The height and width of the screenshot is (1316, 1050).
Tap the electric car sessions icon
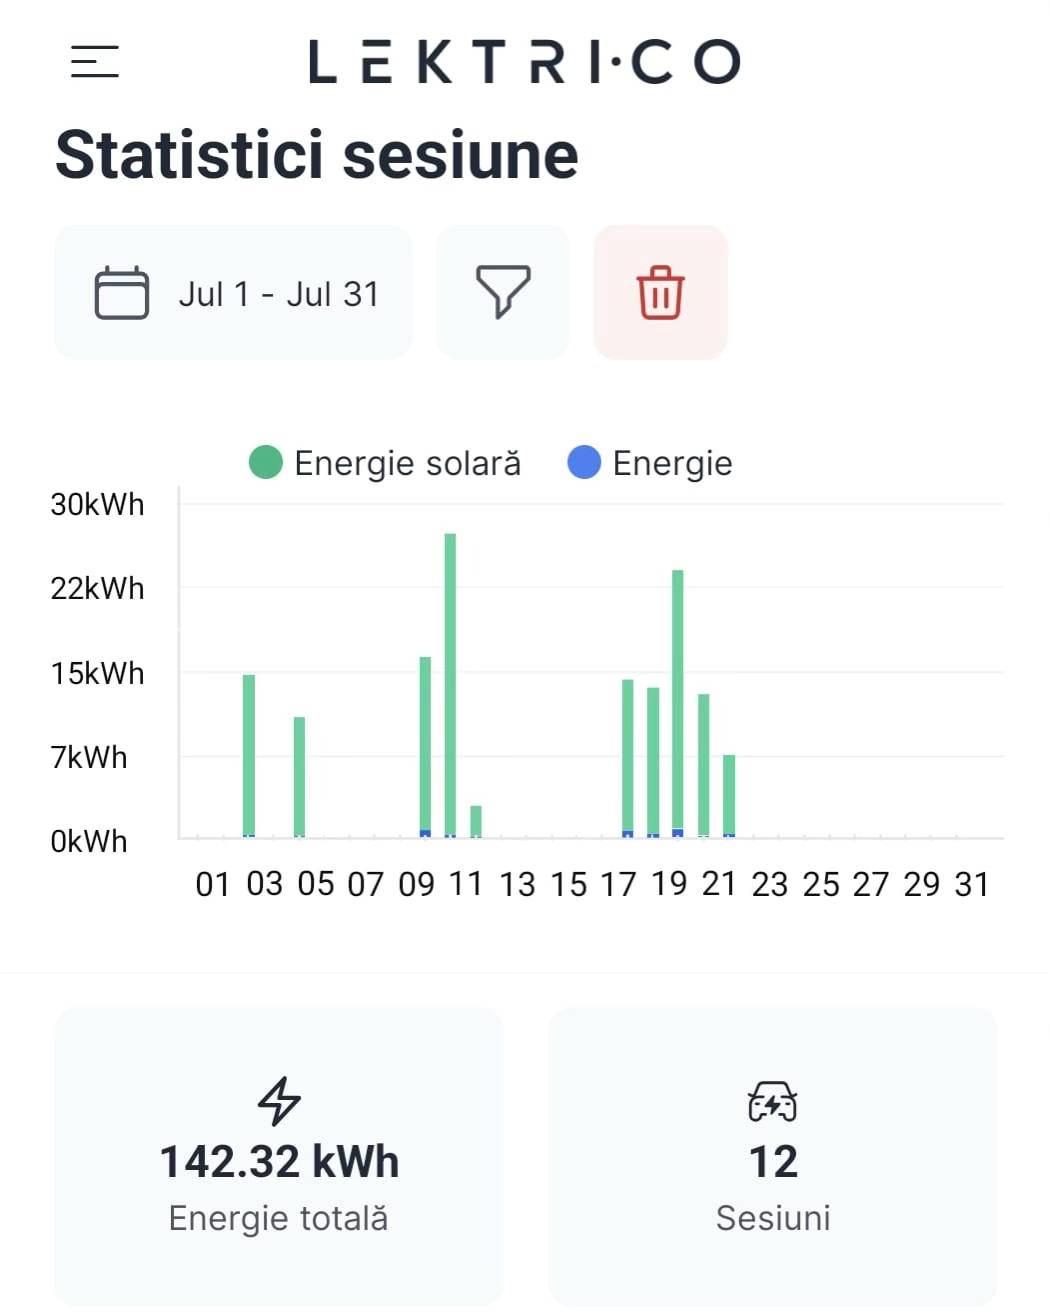773,1102
